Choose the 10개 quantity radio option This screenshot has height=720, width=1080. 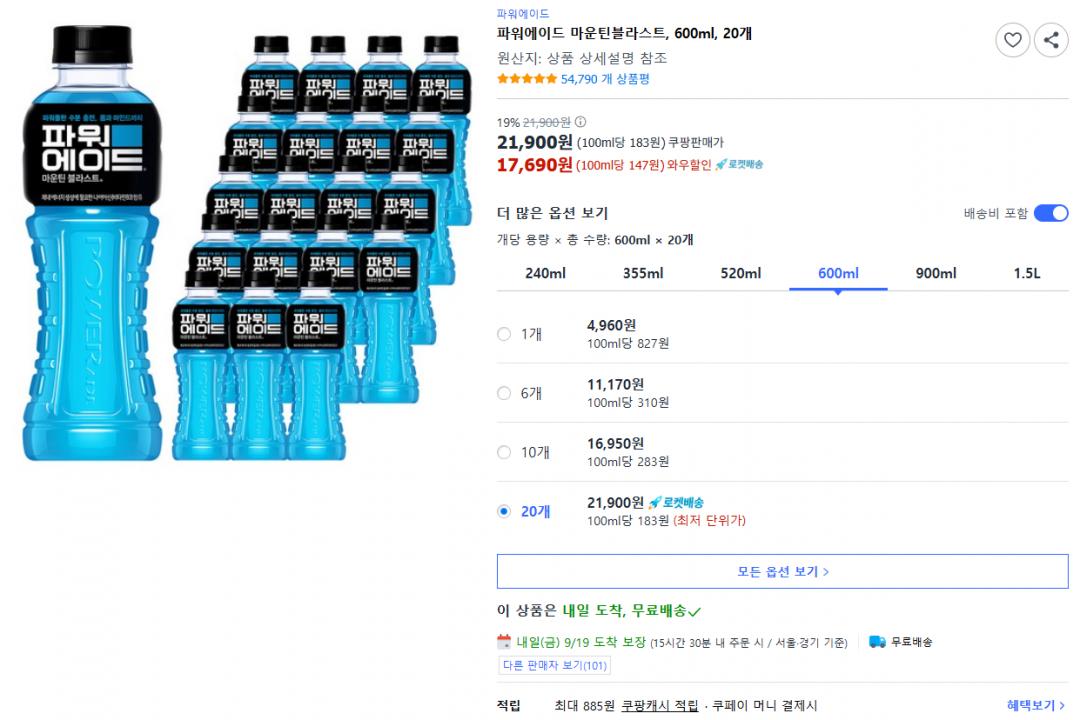click(x=504, y=452)
